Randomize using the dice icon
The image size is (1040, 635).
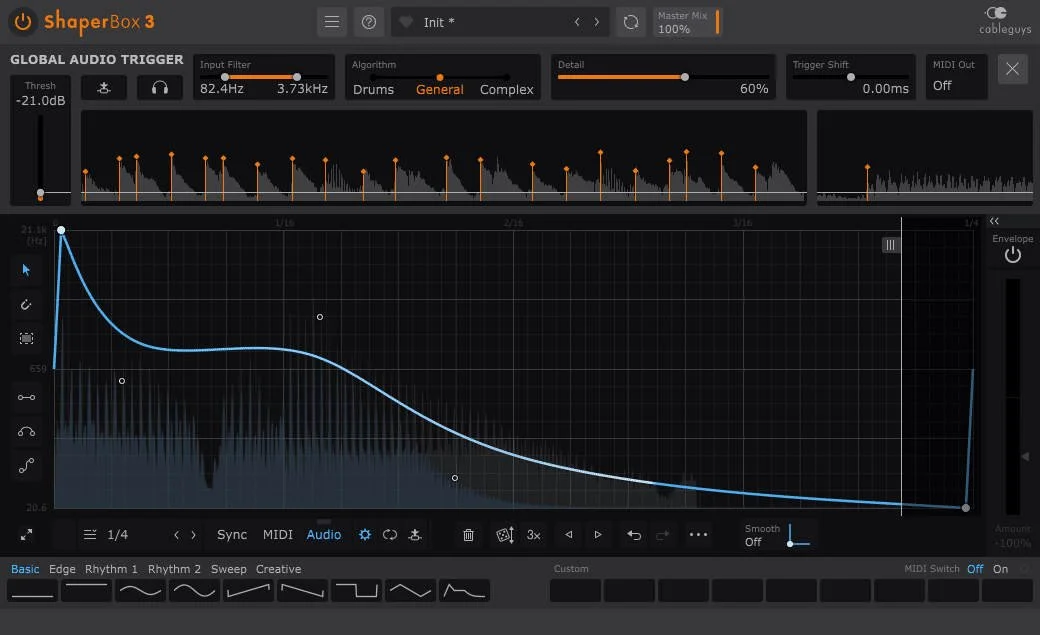503,534
